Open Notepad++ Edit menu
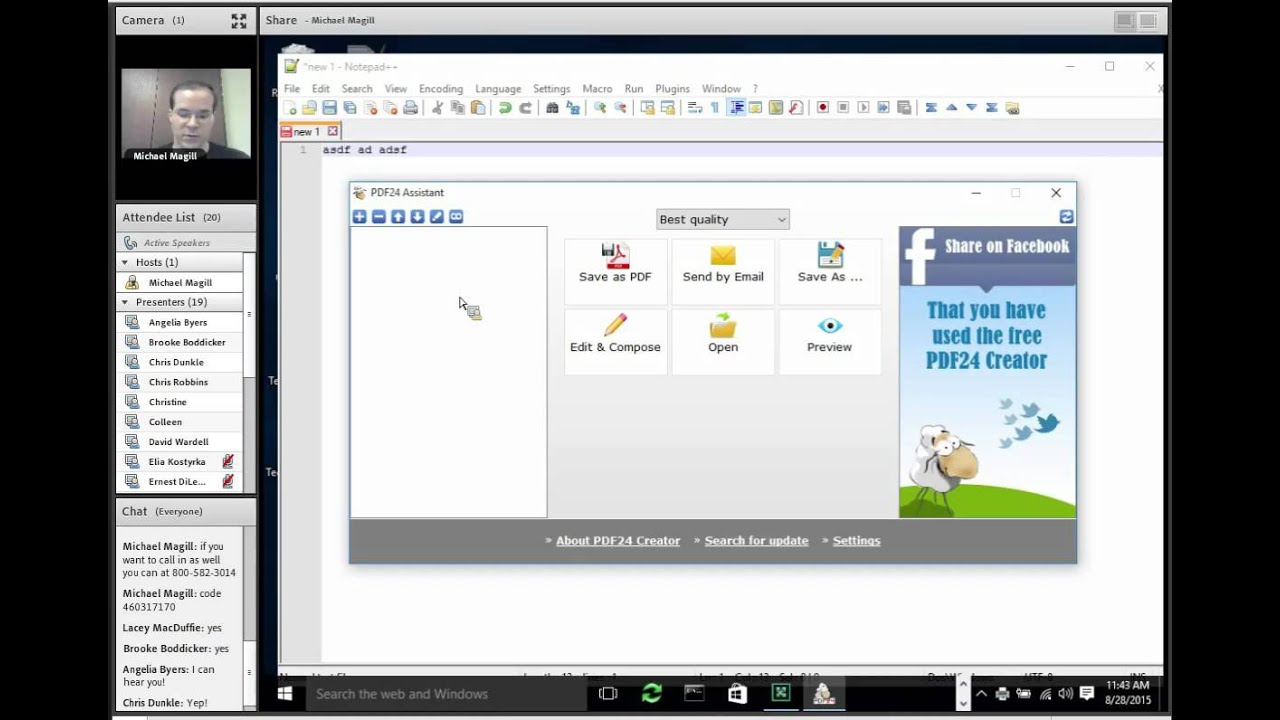1280x720 pixels. pyautogui.click(x=321, y=89)
